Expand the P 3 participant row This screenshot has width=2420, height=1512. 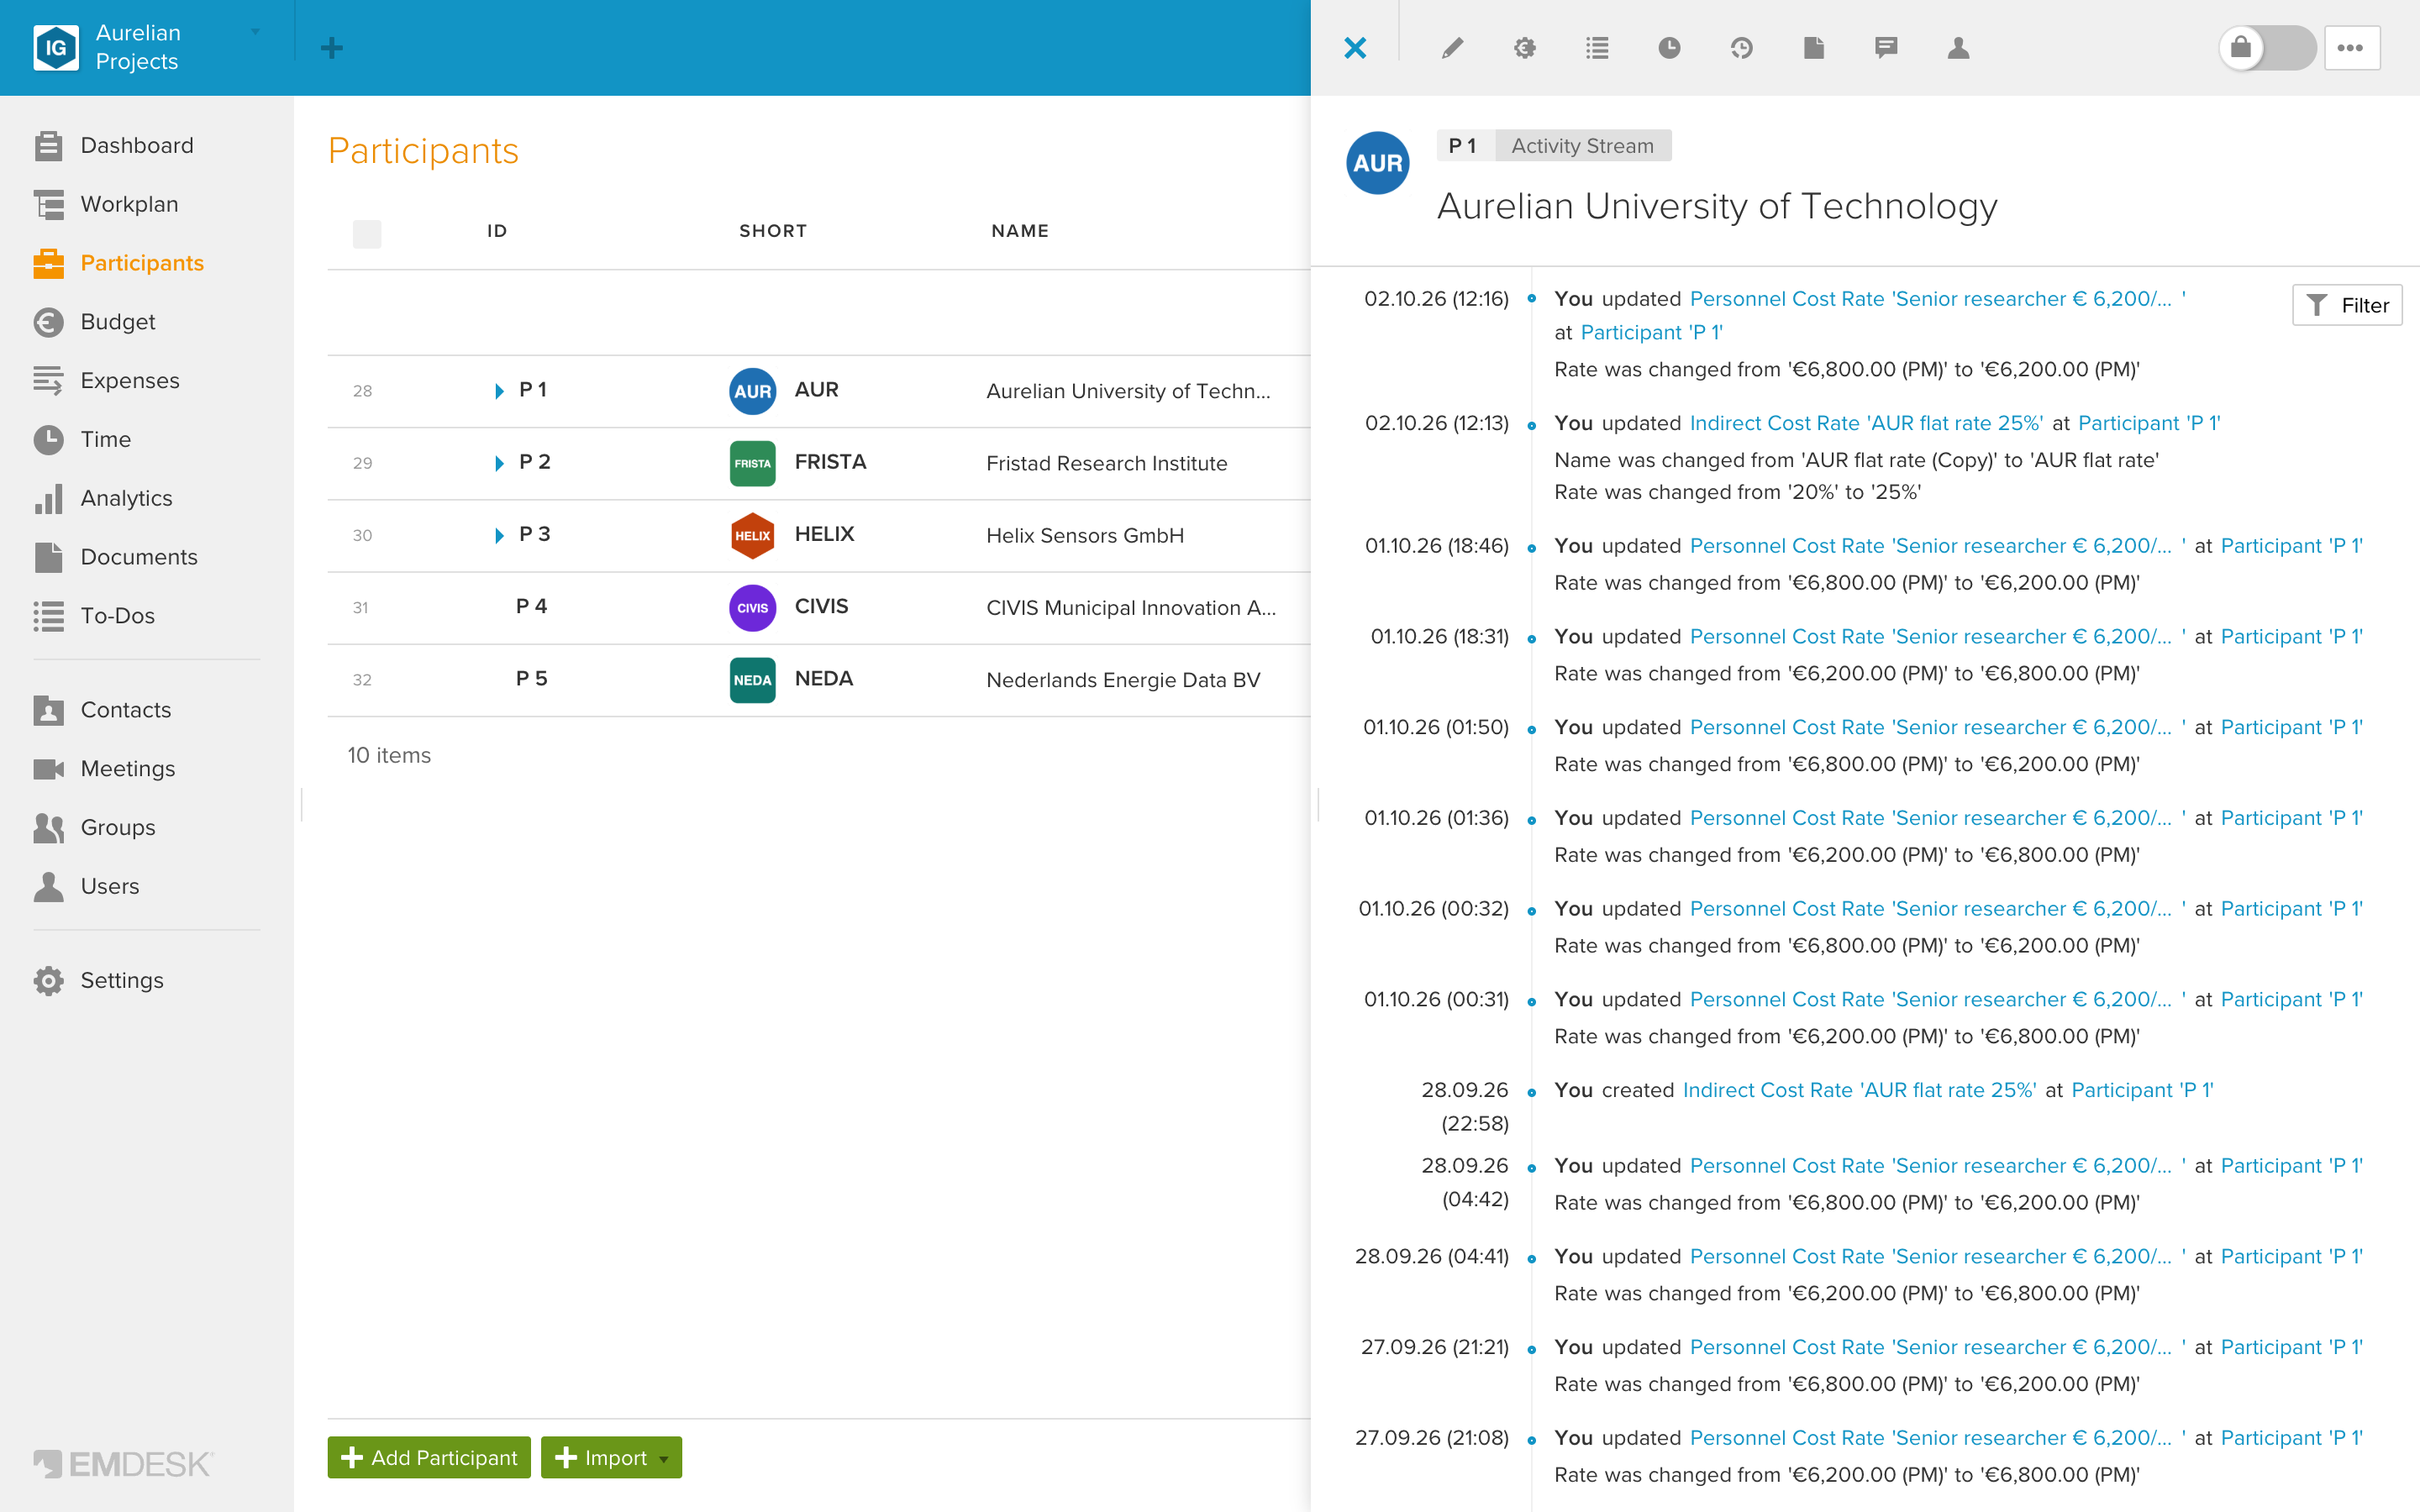pos(499,535)
